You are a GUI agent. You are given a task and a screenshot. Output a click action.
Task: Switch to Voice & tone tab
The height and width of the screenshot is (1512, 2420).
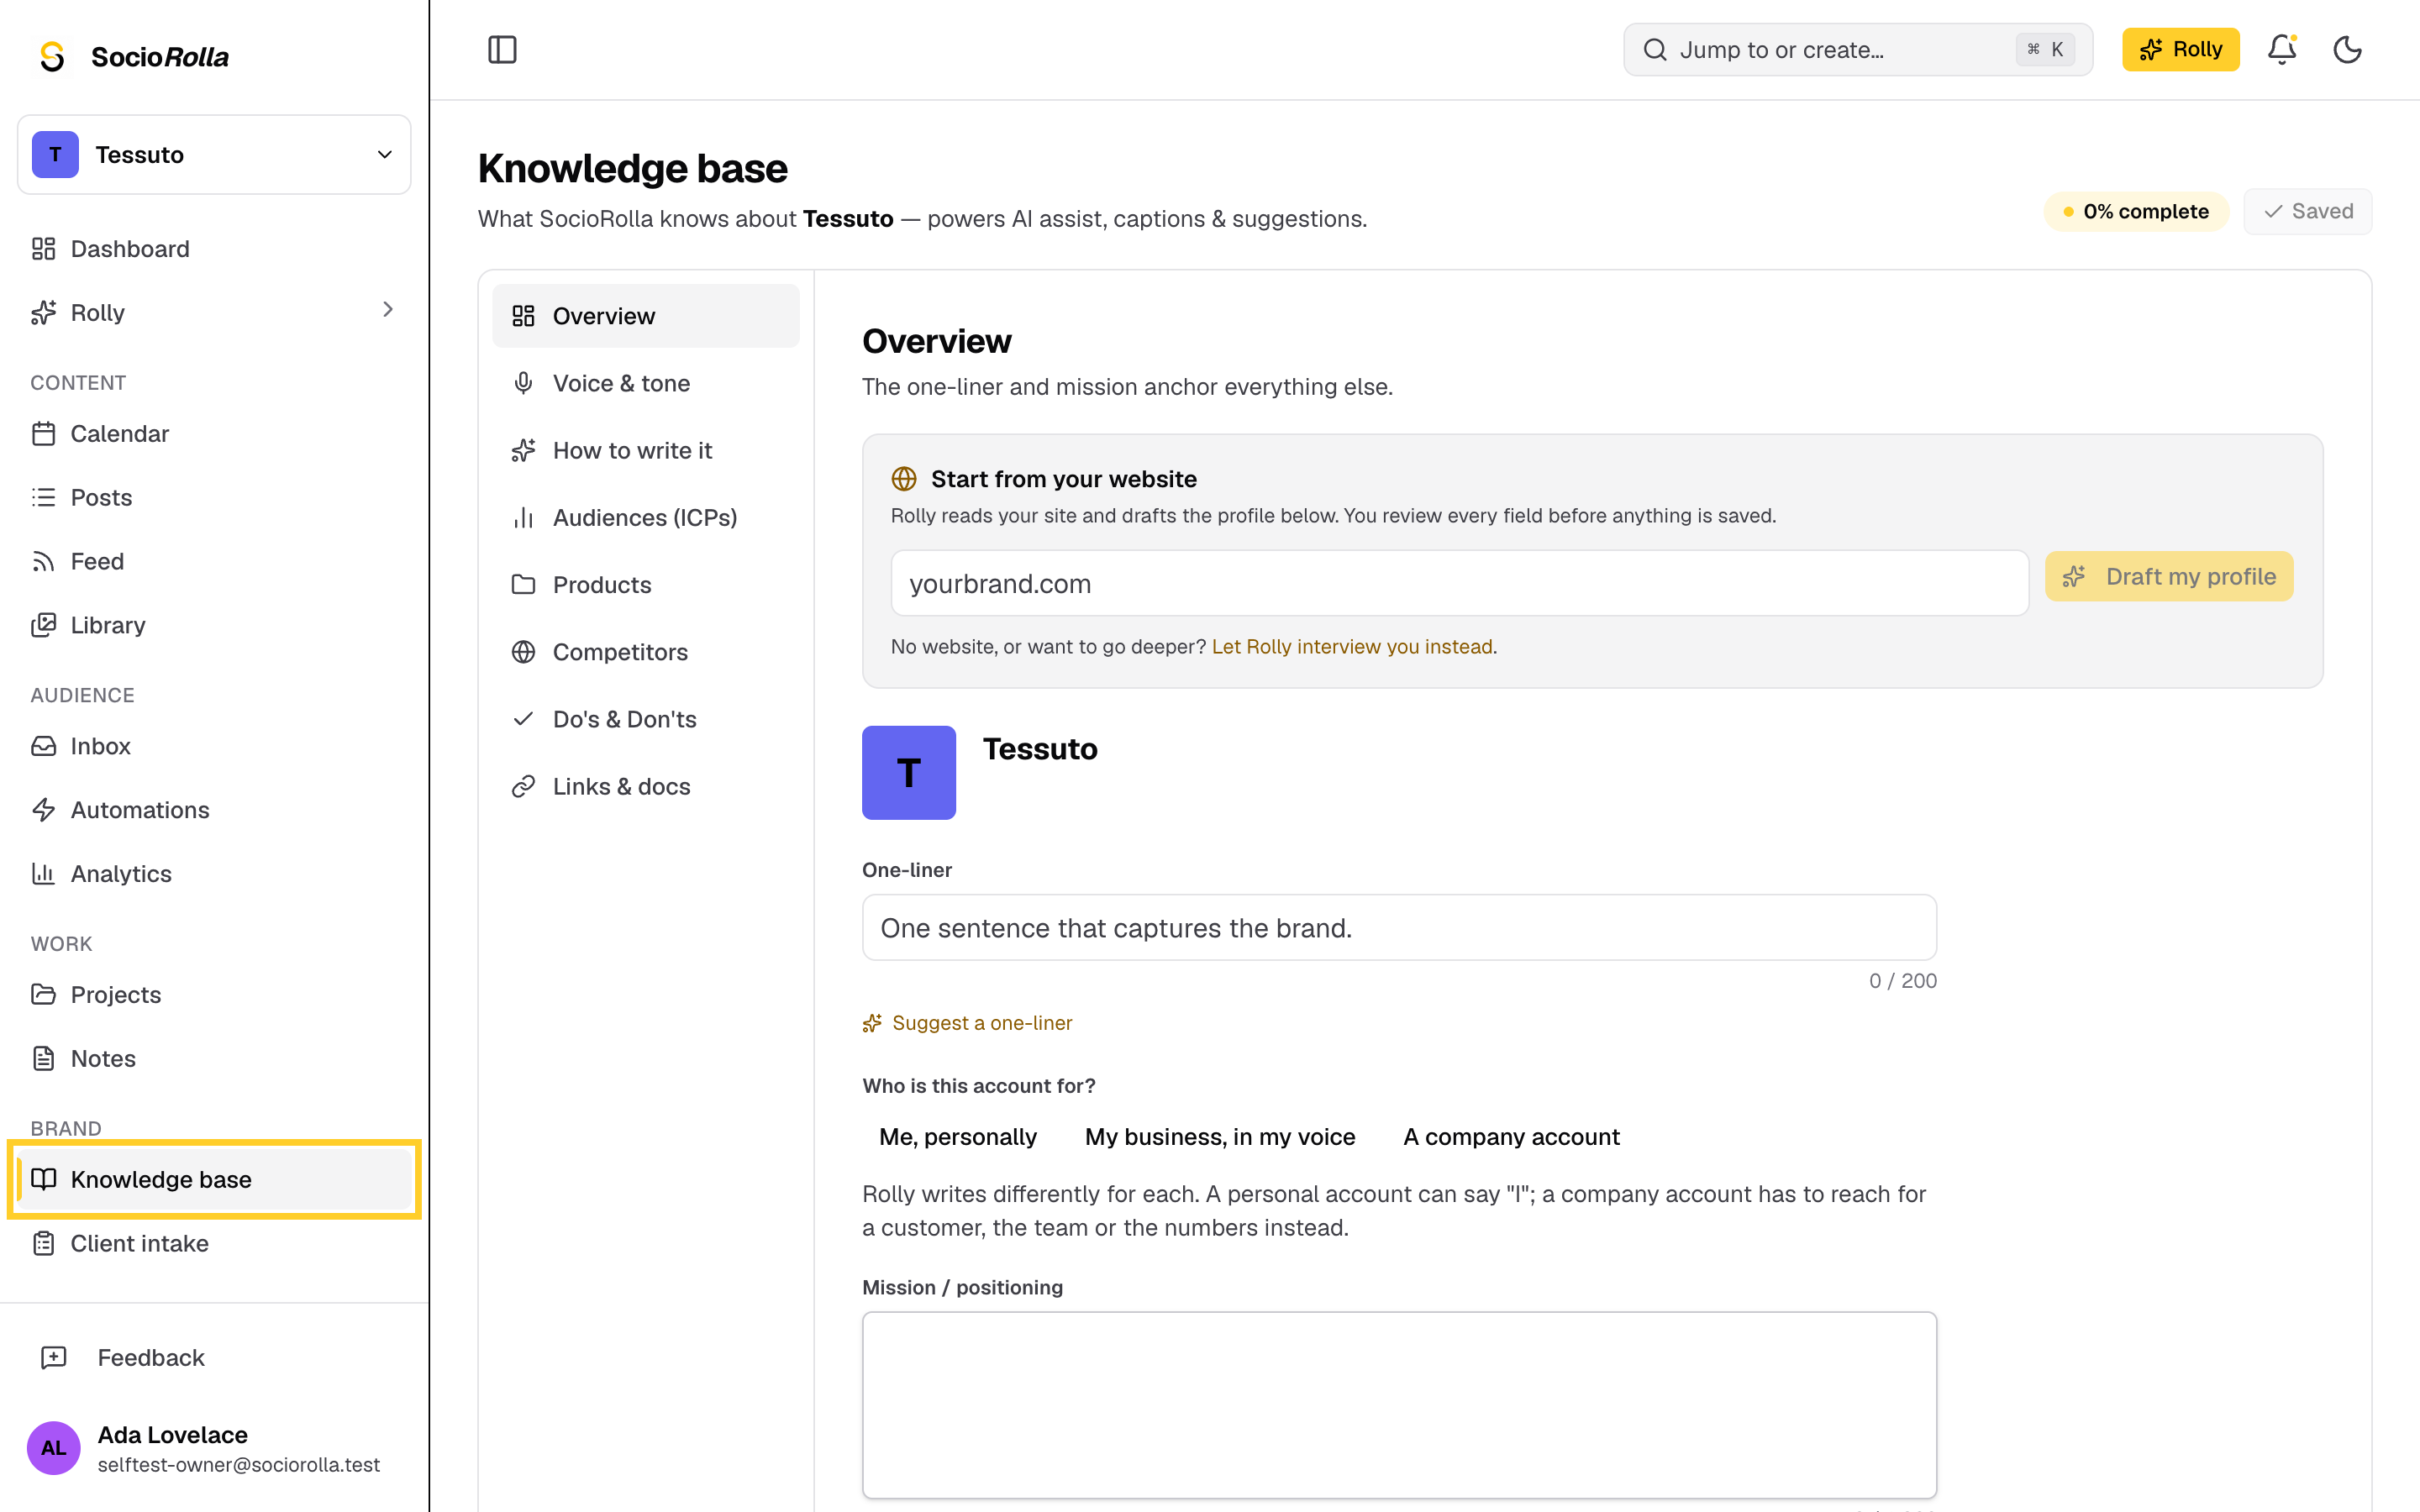(645, 383)
